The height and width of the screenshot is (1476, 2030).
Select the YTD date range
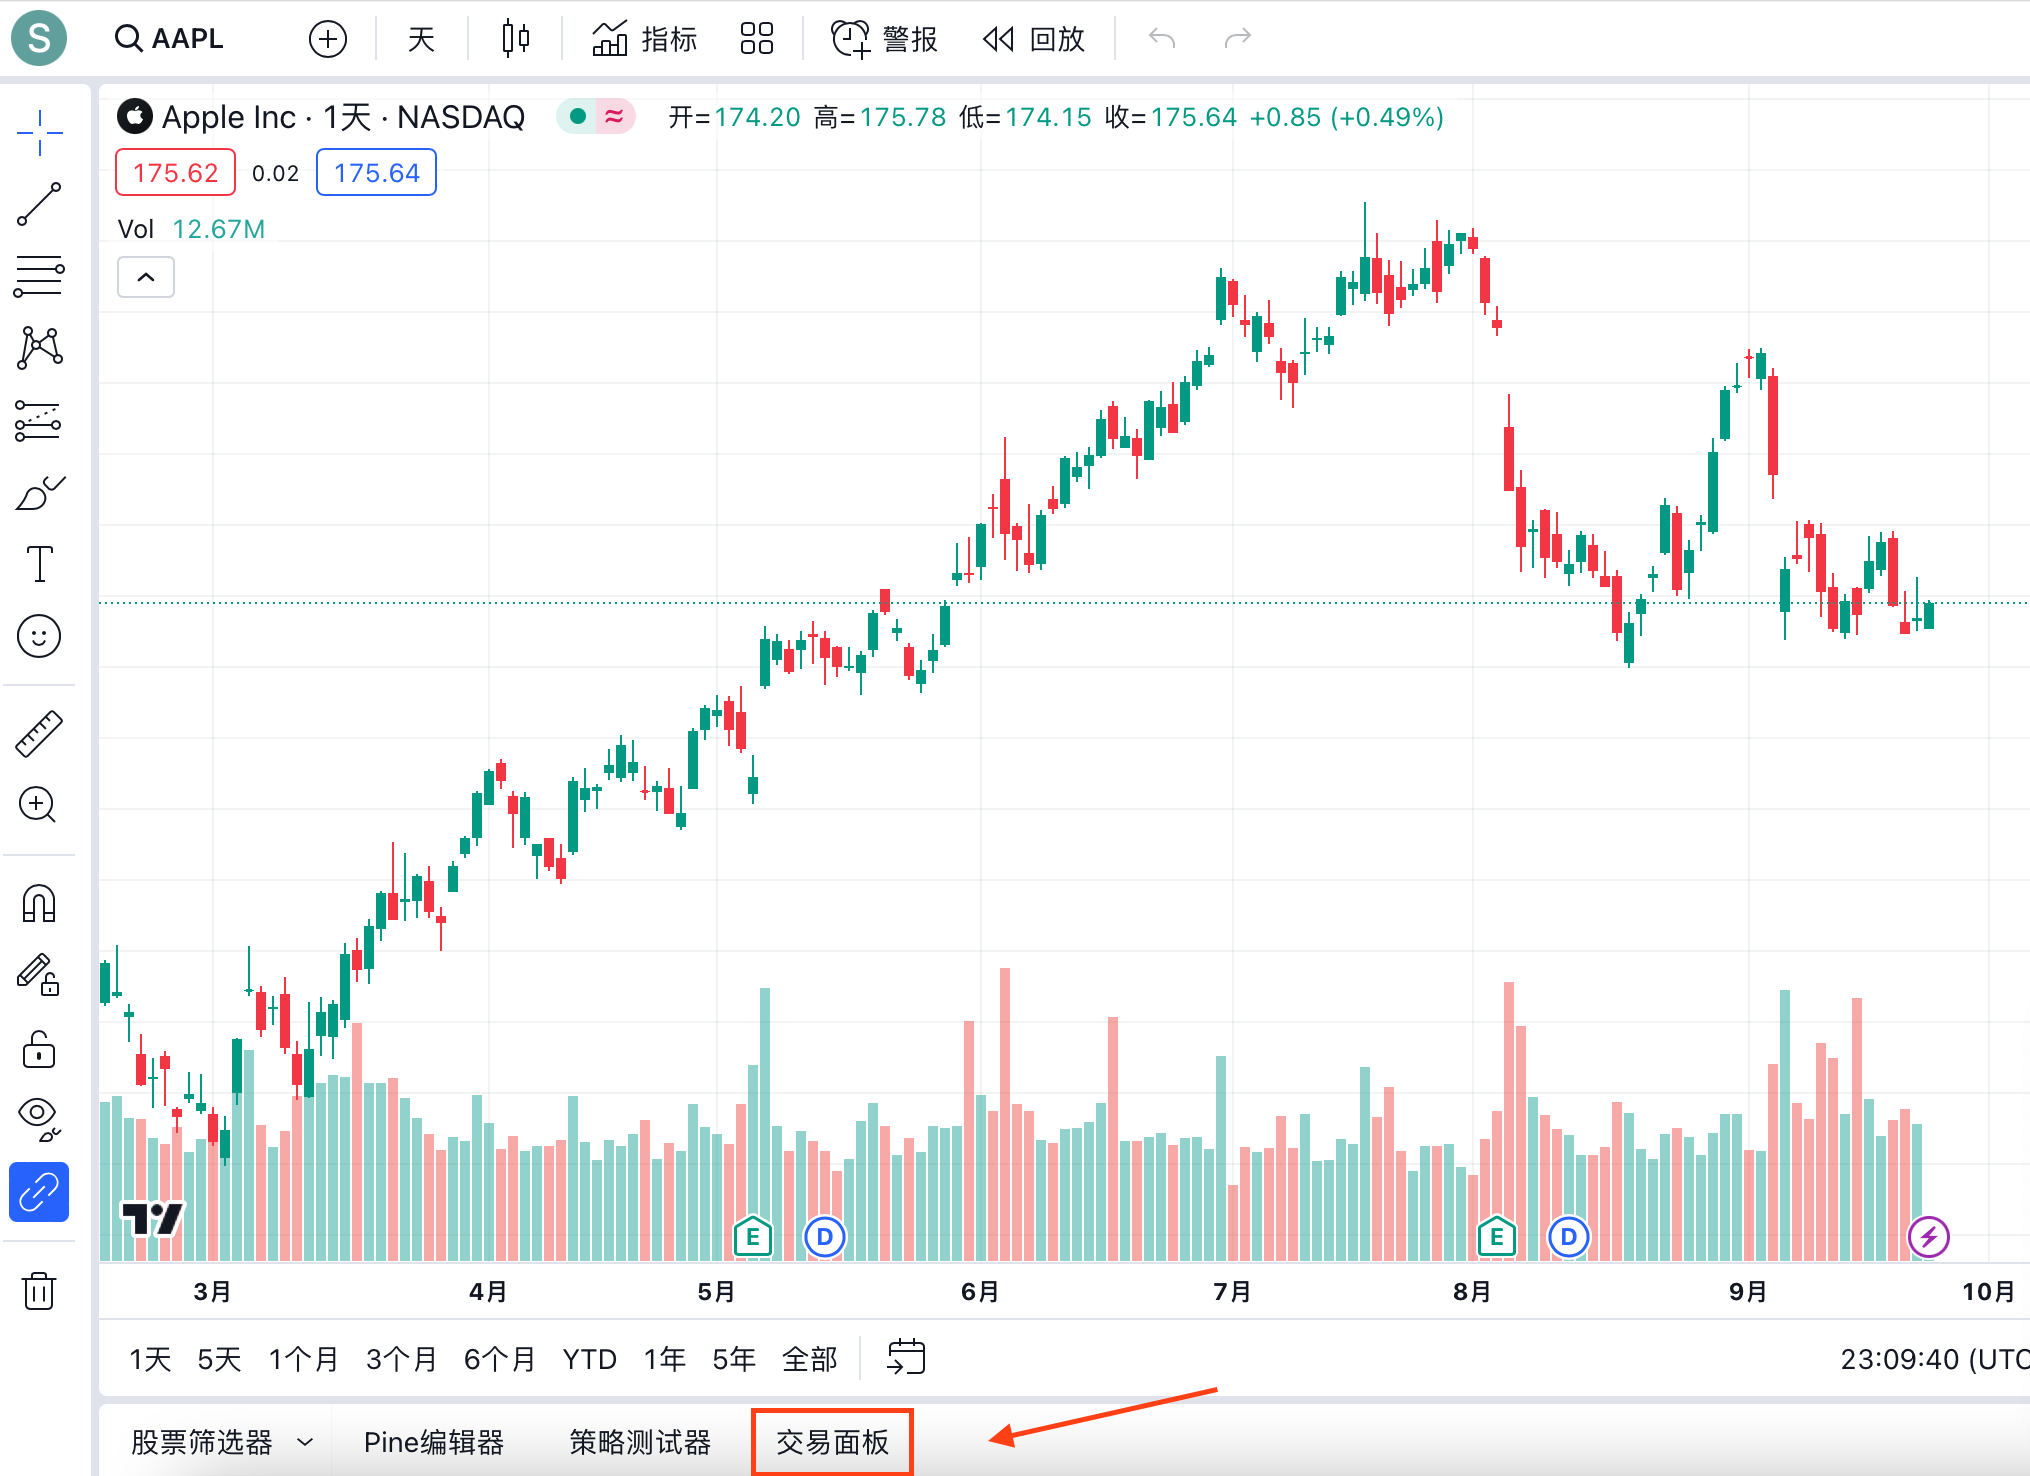(x=589, y=1359)
